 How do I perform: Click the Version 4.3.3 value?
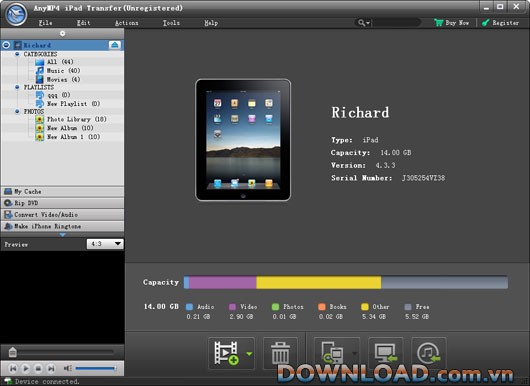tap(385, 165)
